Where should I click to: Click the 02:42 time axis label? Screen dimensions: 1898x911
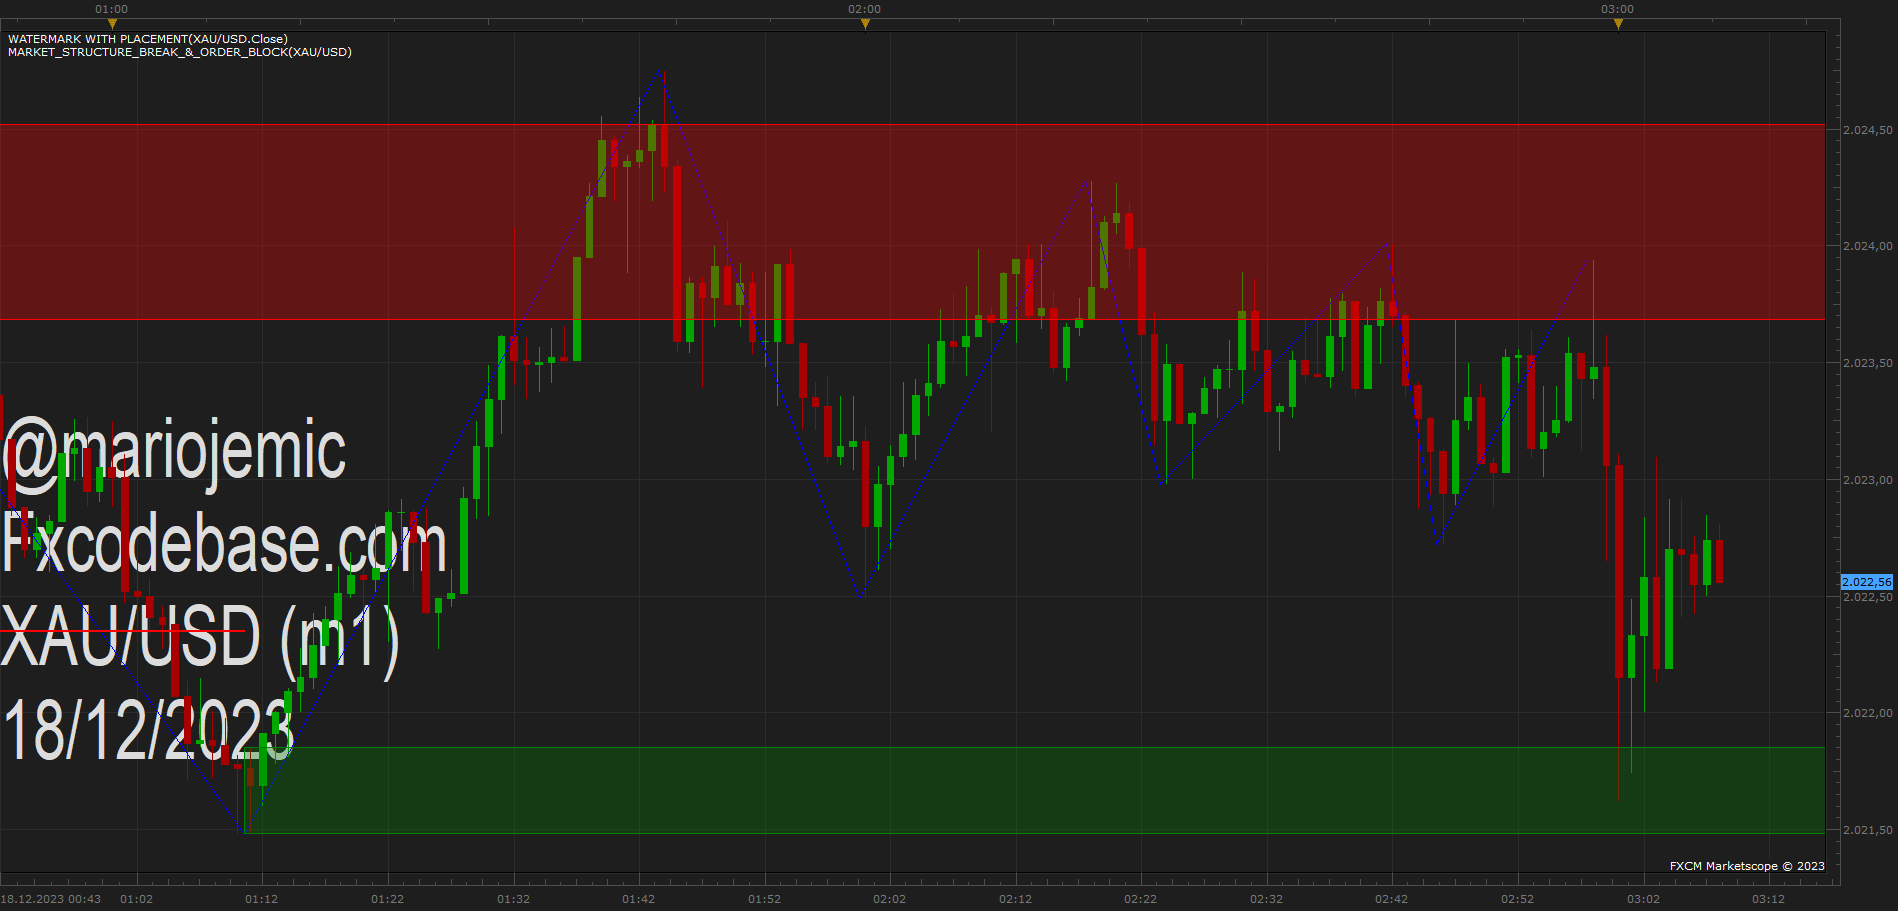1392,899
